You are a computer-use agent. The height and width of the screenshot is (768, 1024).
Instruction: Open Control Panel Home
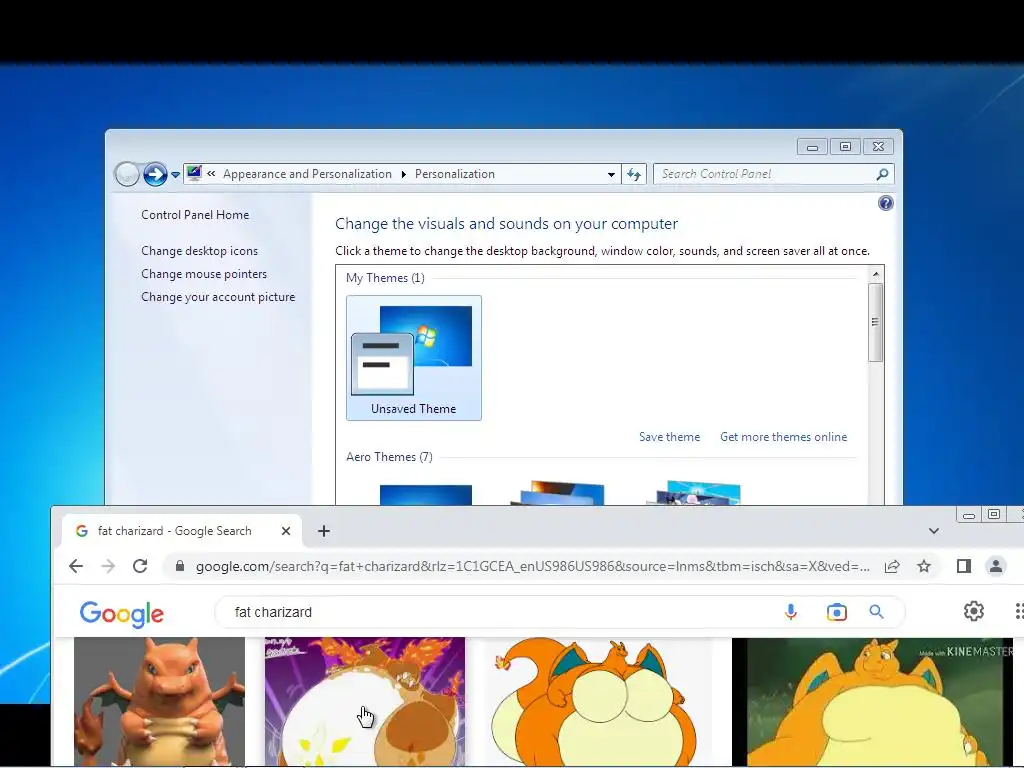195,215
